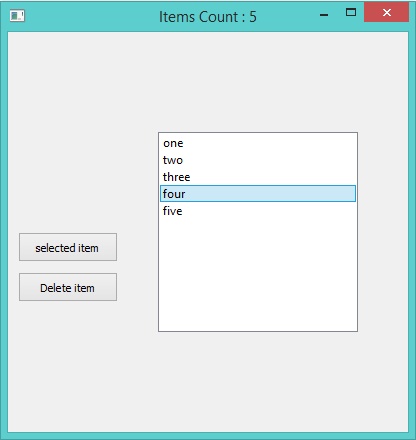The image size is (416, 440).
Task: Minimize the Items Count window
Action: [x=324, y=15]
